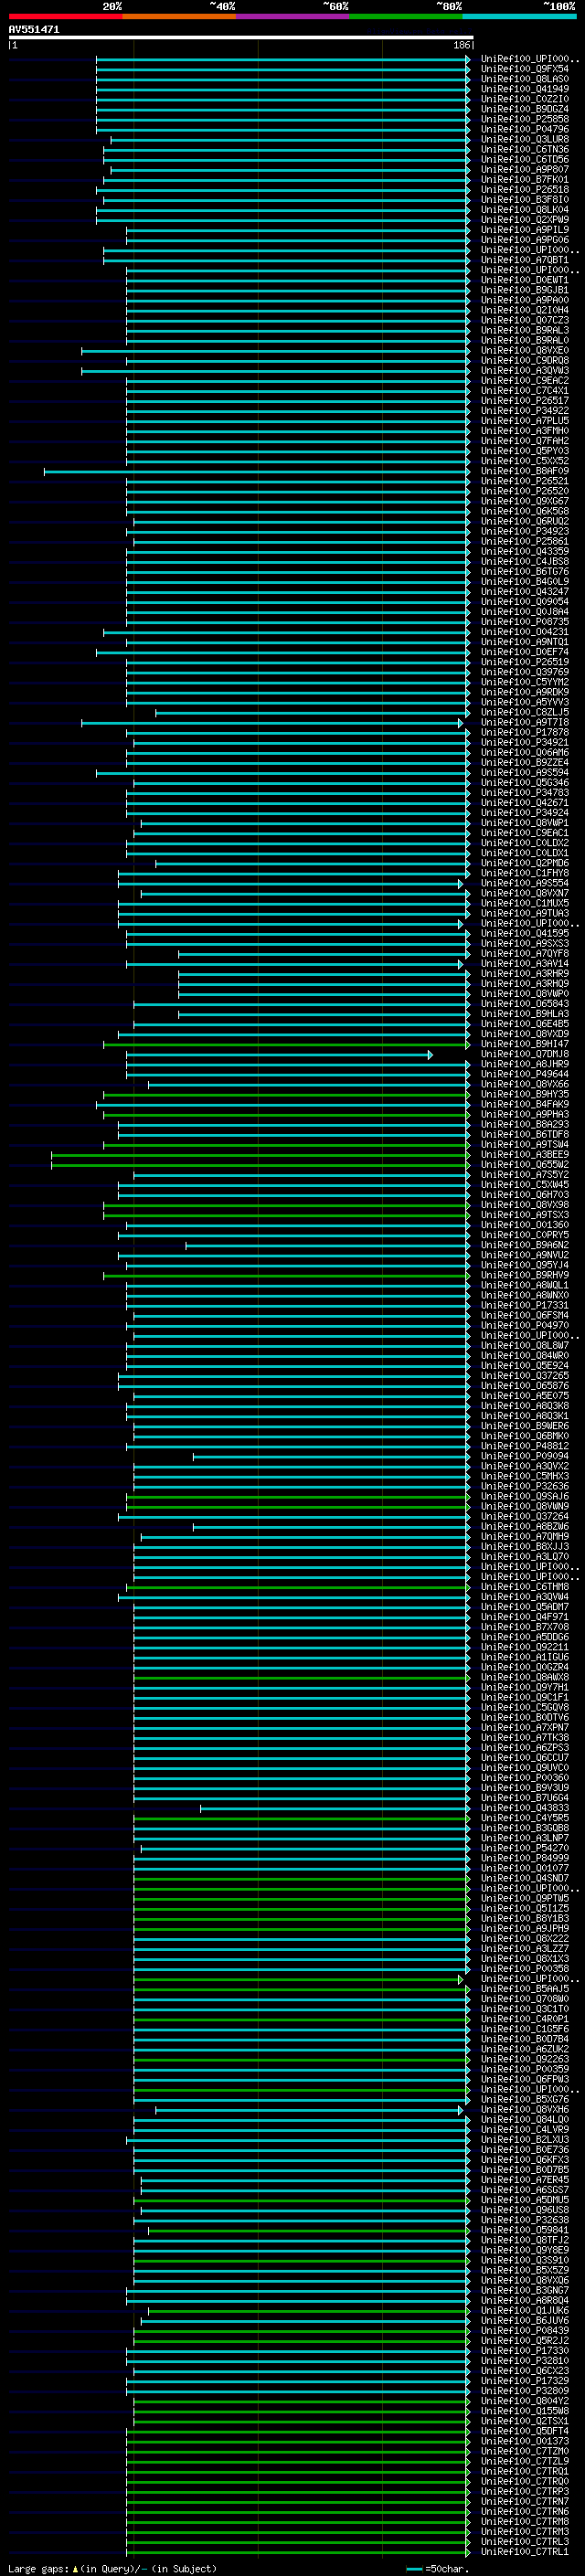
Task: Click the purple ~60% identity color segment
Action: tap(293, 16)
